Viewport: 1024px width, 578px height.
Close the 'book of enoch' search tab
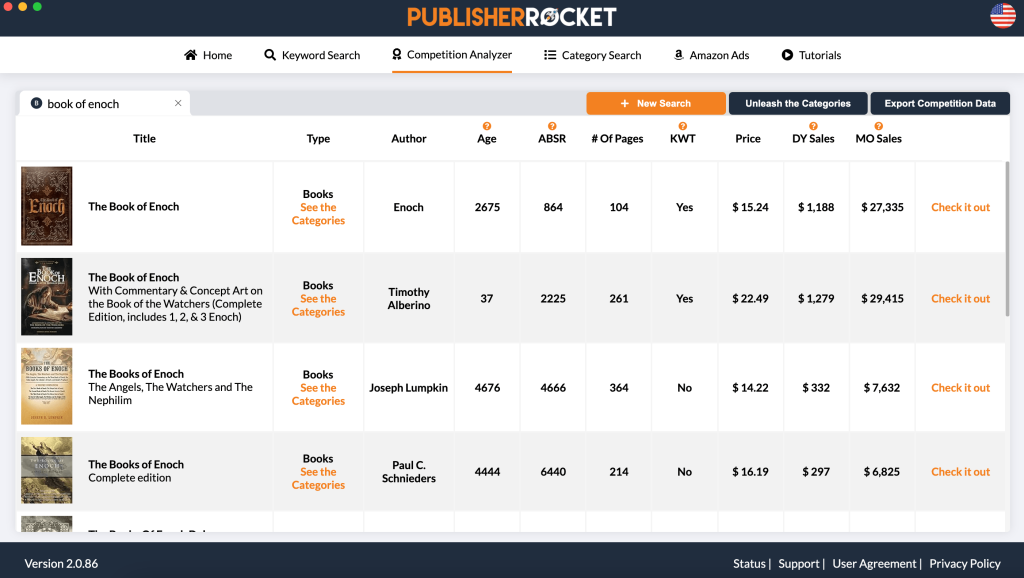click(x=178, y=103)
